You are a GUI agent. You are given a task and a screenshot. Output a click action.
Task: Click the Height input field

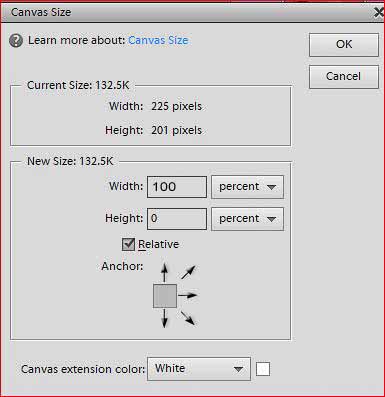click(177, 219)
